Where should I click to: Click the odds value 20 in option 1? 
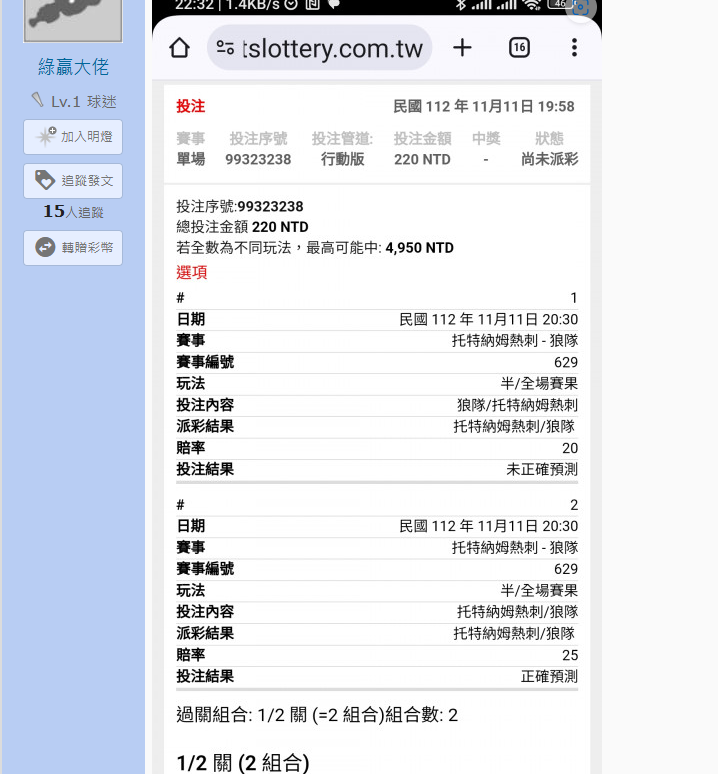click(x=570, y=448)
